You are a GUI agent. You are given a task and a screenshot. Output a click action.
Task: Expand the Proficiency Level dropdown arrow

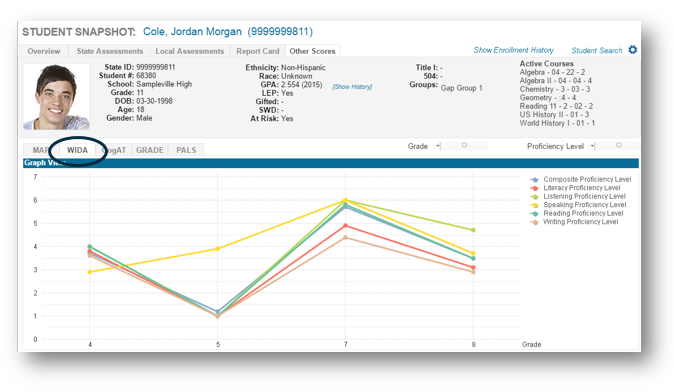click(x=592, y=146)
